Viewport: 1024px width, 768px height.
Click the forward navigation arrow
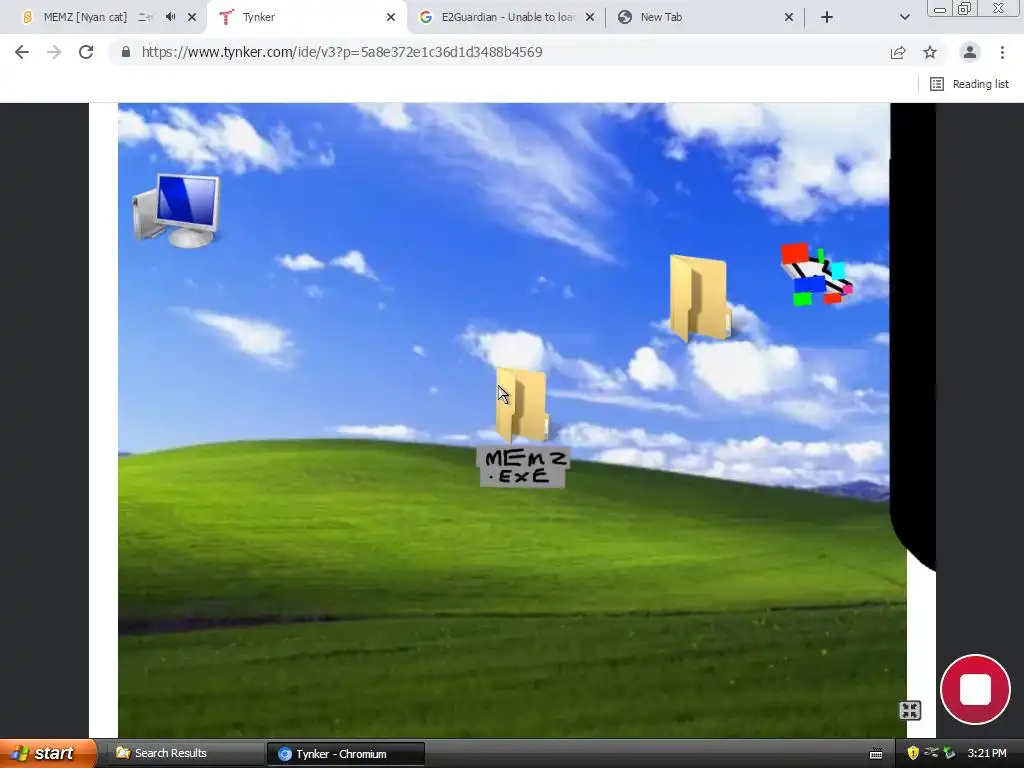click(54, 52)
